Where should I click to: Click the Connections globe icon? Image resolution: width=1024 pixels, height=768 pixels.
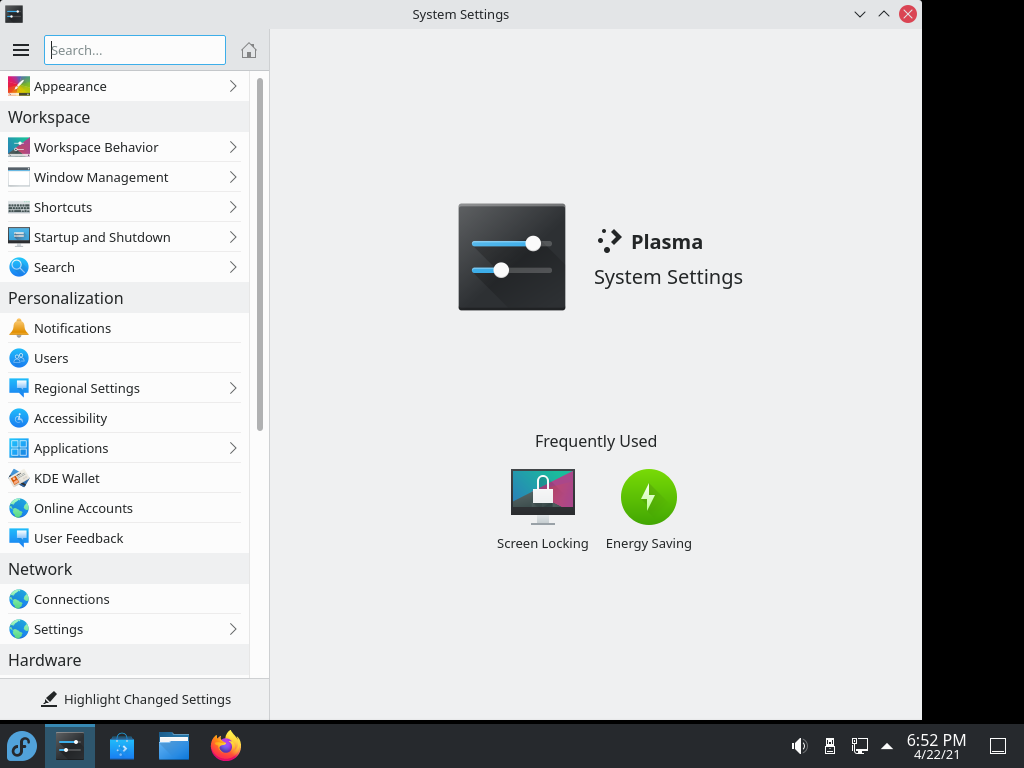click(19, 599)
